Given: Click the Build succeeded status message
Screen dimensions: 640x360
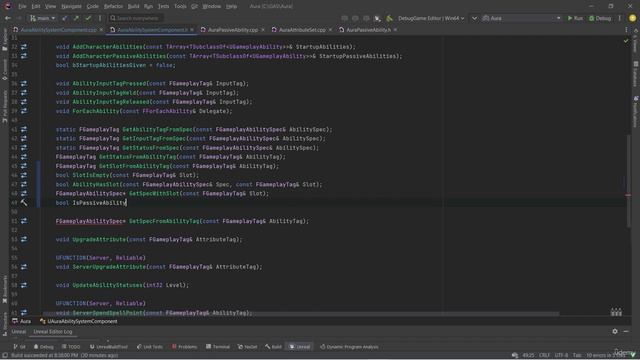Looking at the screenshot, I should (x=64, y=356).
